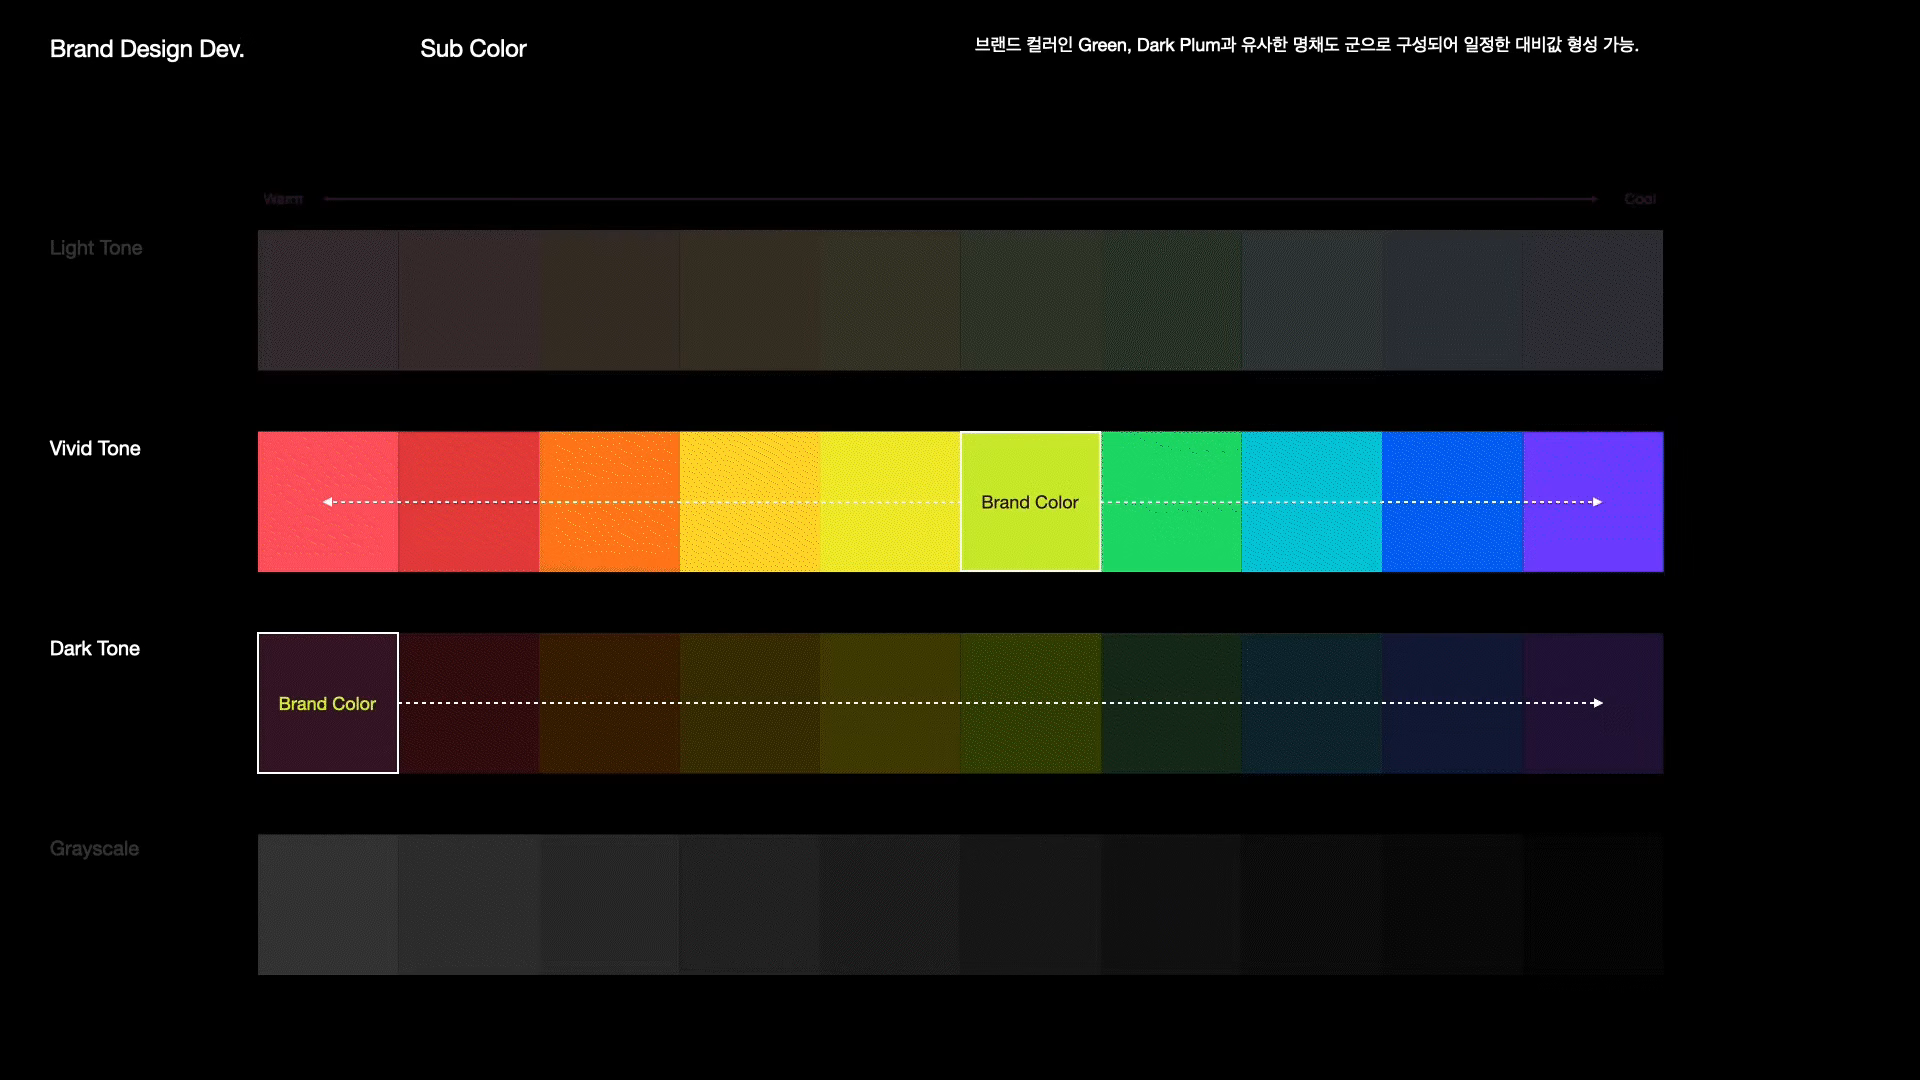This screenshot has width=1920, height=1080.
Task: Pick the darkest Grayscale swatch
Action: point(1593,905)
